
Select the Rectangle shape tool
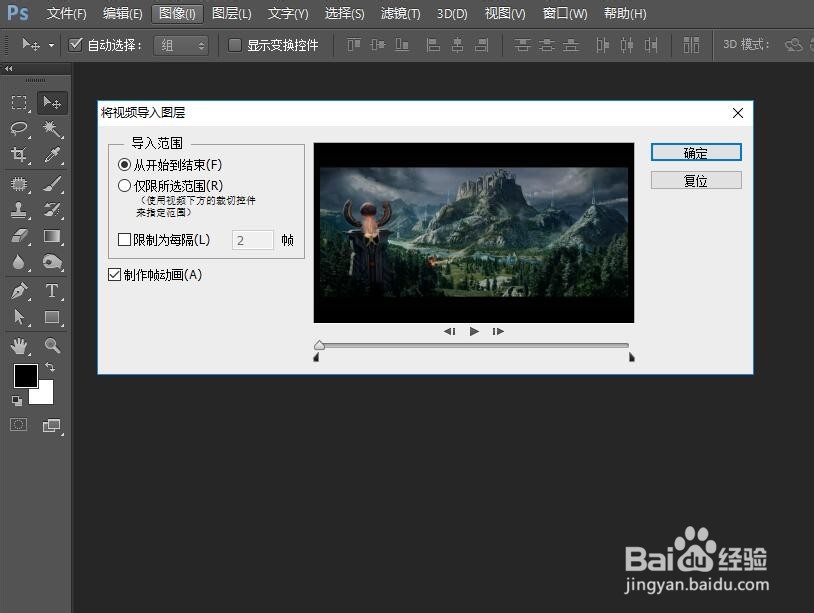tap(52, 317)
